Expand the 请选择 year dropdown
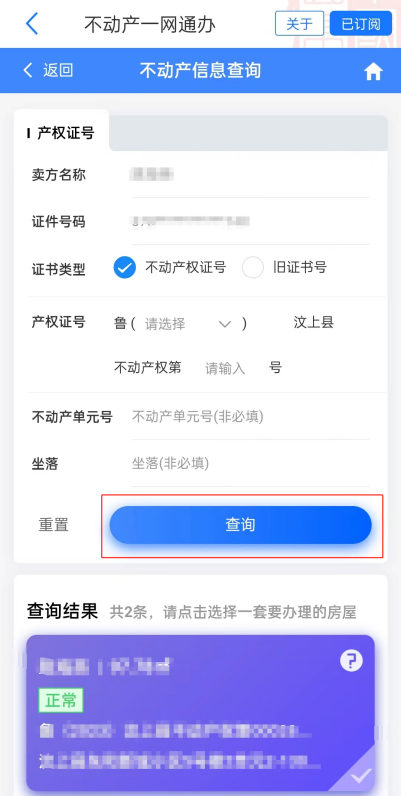 pyautogui.click(x=188, y=323)
